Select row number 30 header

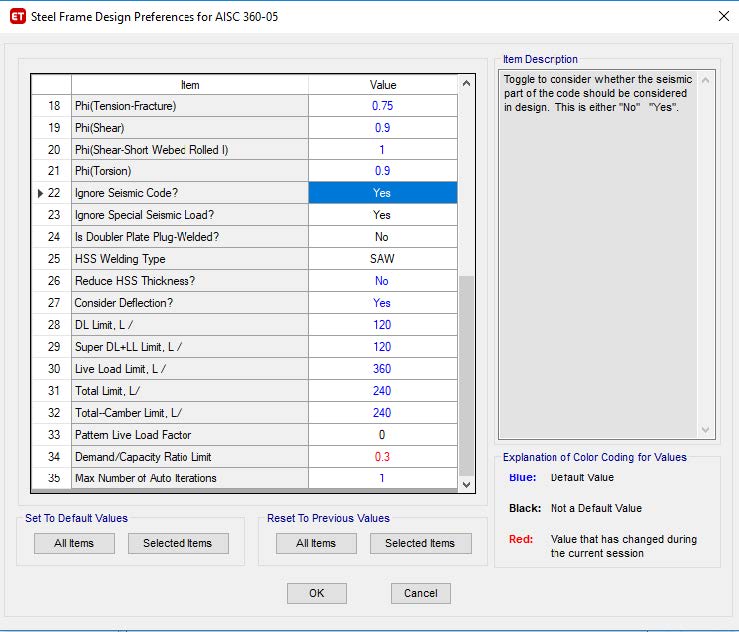pos(52,369)
